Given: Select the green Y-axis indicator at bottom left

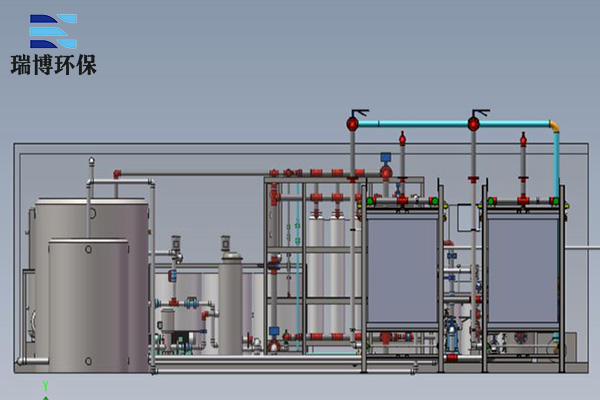Looking at the screenshot, I should (45, 389).
